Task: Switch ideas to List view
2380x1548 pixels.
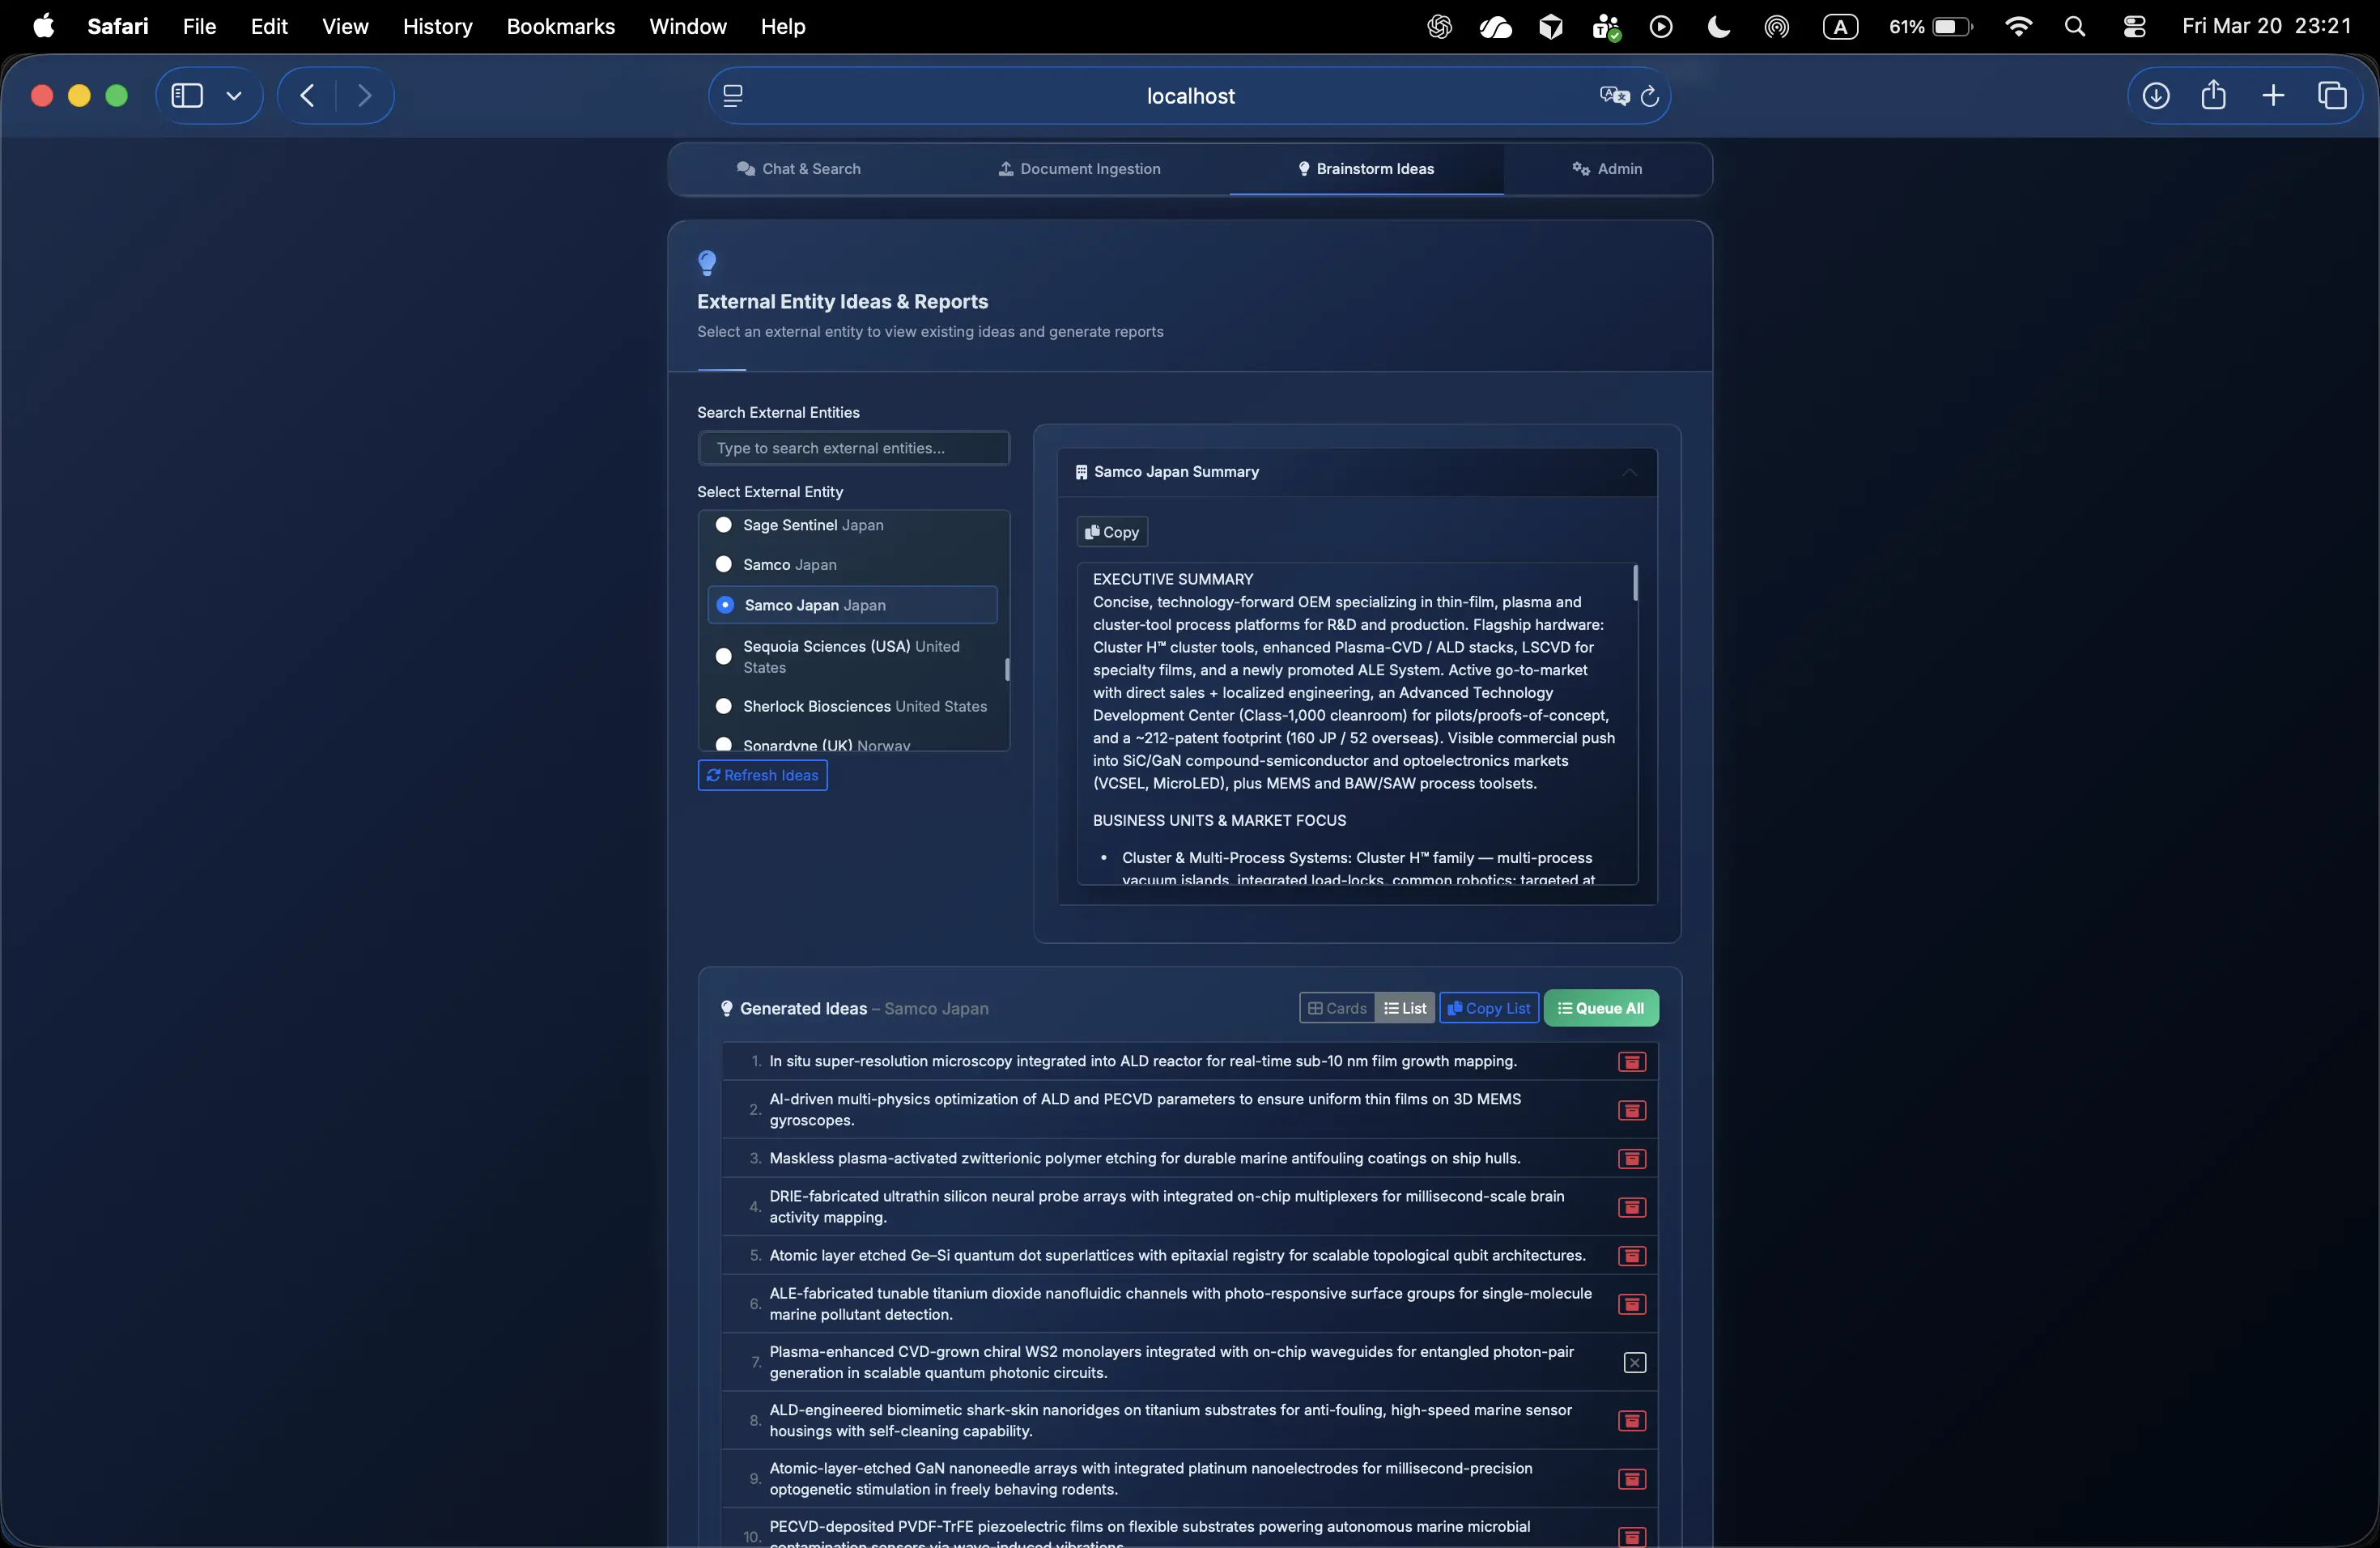Action: (x=1405, y=1008)
